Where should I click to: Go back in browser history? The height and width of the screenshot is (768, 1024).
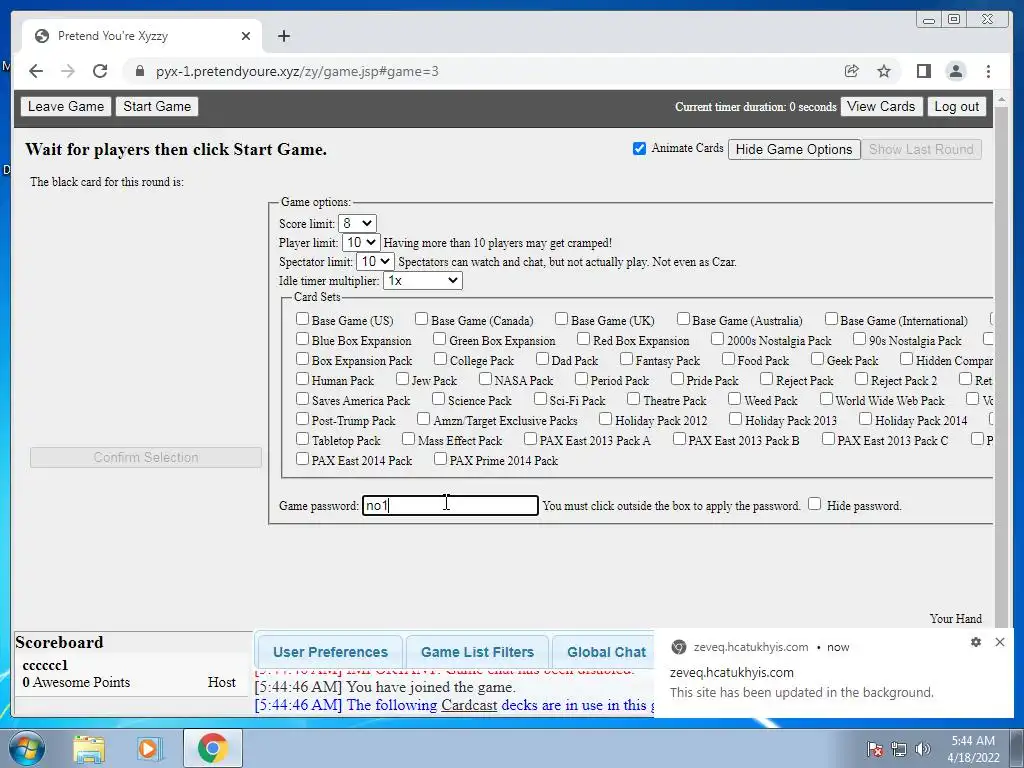[x=36, y=71]
